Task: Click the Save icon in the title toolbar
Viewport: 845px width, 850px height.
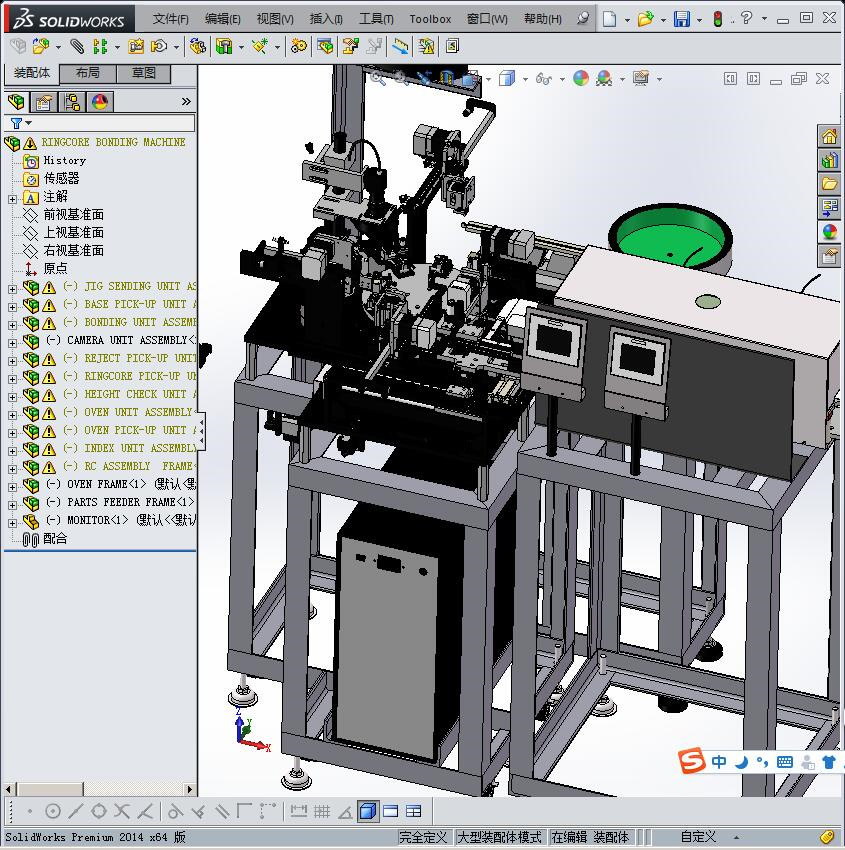Action: 681,19
